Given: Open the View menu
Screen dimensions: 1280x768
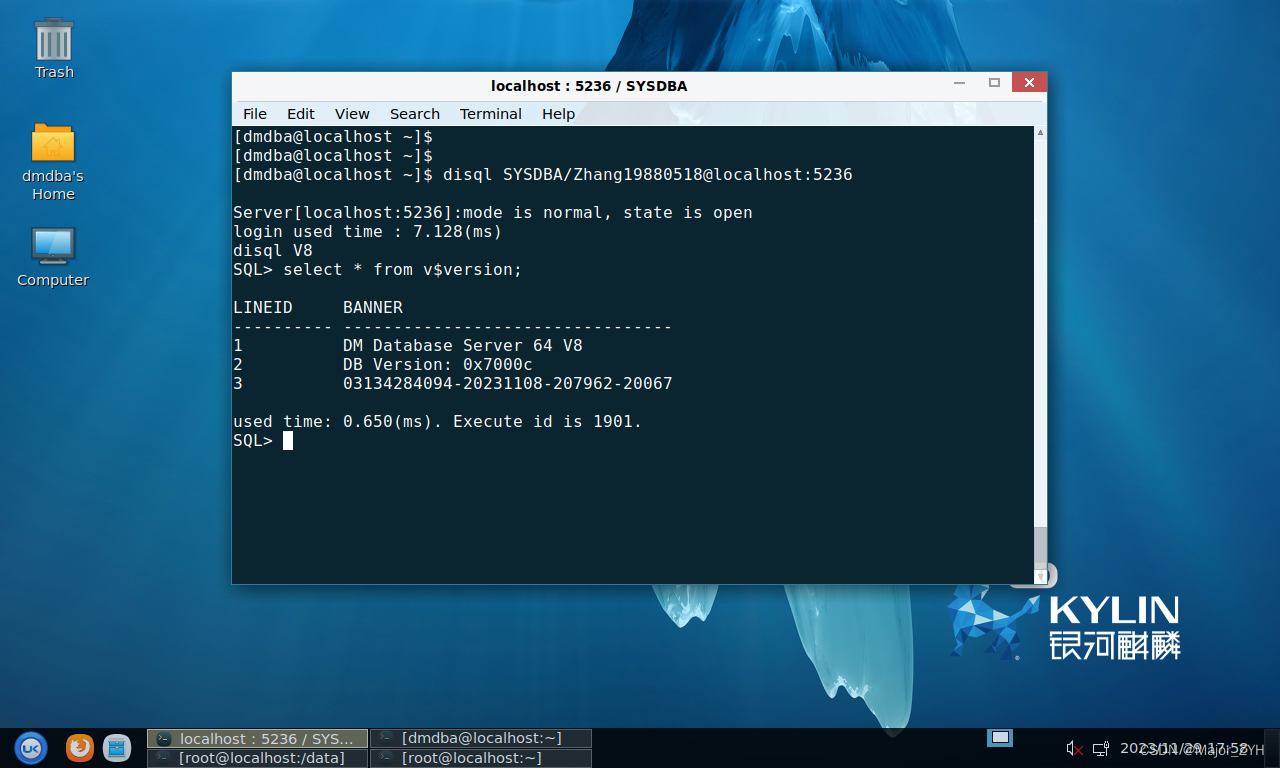Looking at the screenshot, I should [x=352, y=114].
